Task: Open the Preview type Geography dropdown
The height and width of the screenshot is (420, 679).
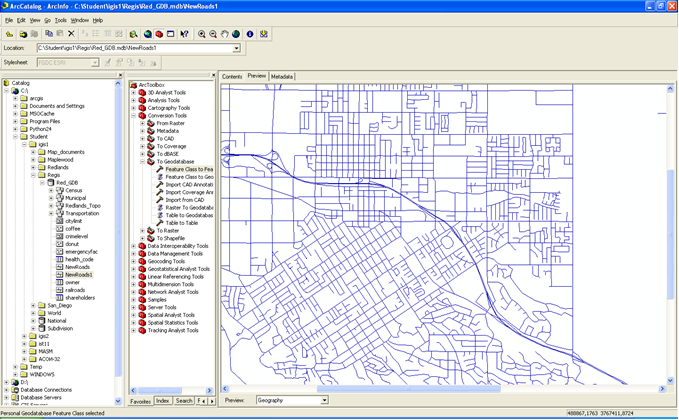Action: (323, 400)
